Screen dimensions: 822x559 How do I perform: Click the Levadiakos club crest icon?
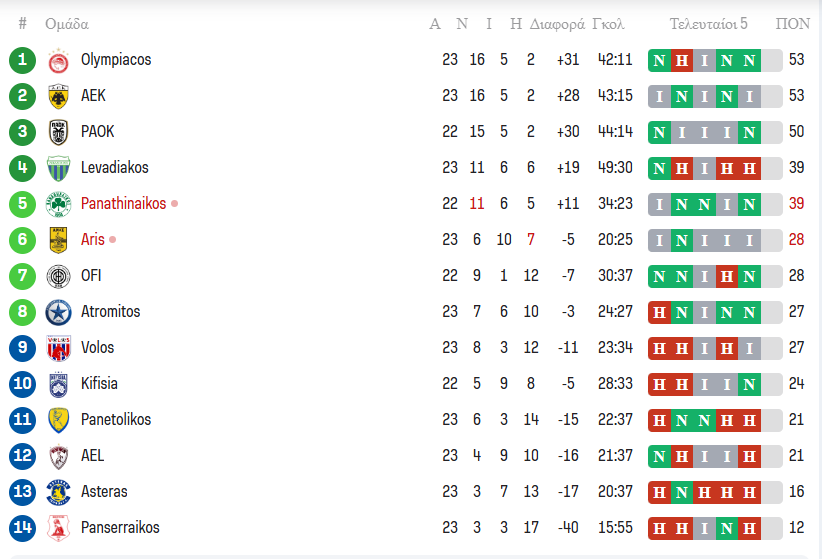[58, 168]
